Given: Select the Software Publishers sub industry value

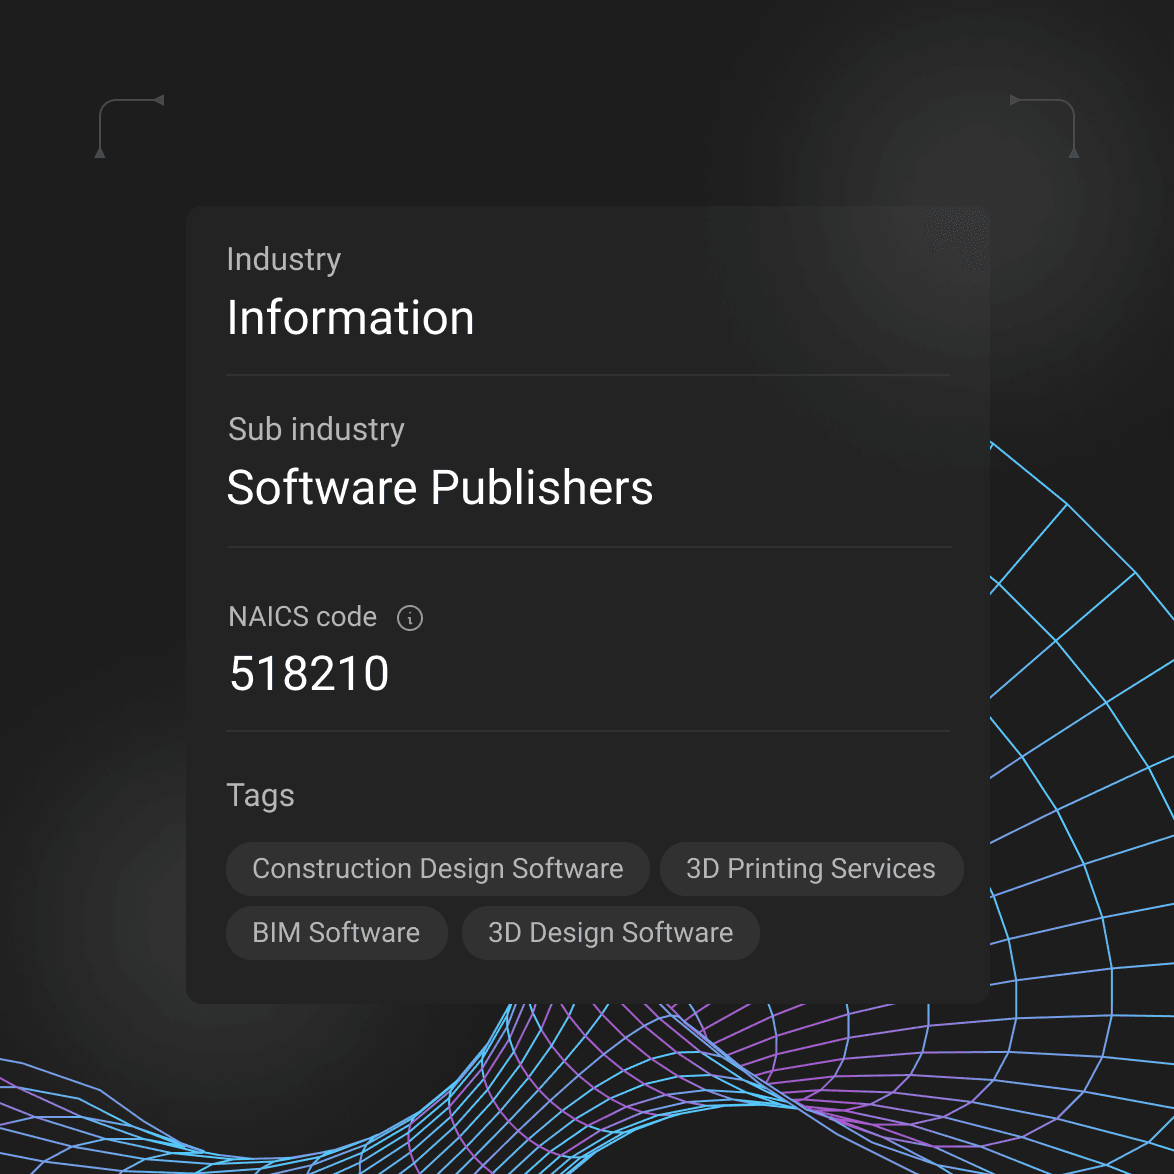Looking at the screenshot, I should click(439, 488).
